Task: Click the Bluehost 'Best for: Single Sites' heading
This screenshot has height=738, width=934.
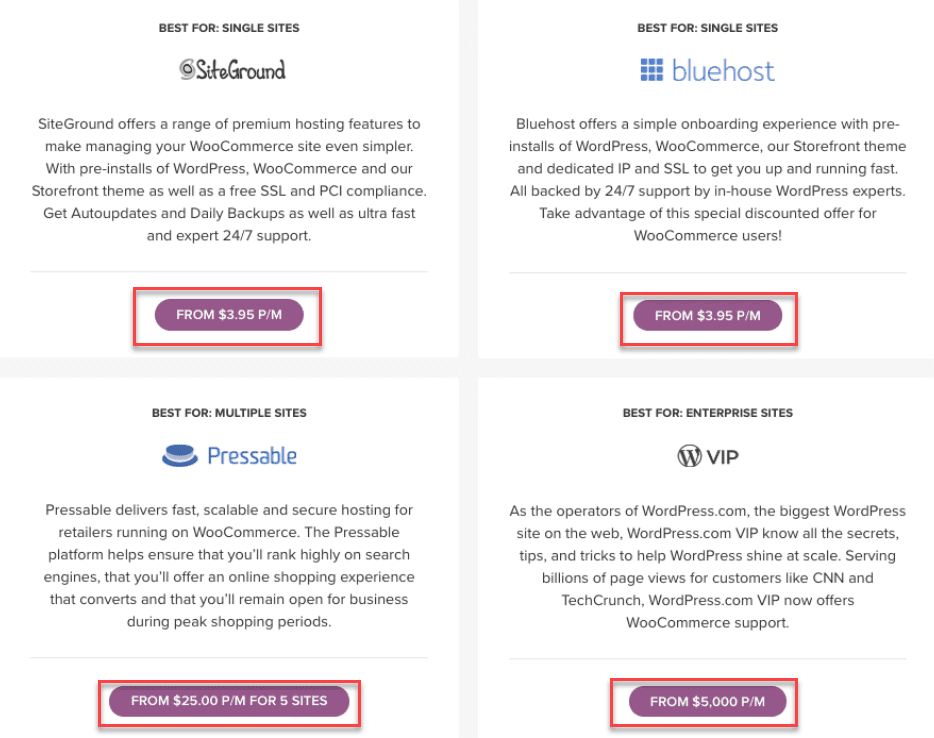Action: pos(708,28)
